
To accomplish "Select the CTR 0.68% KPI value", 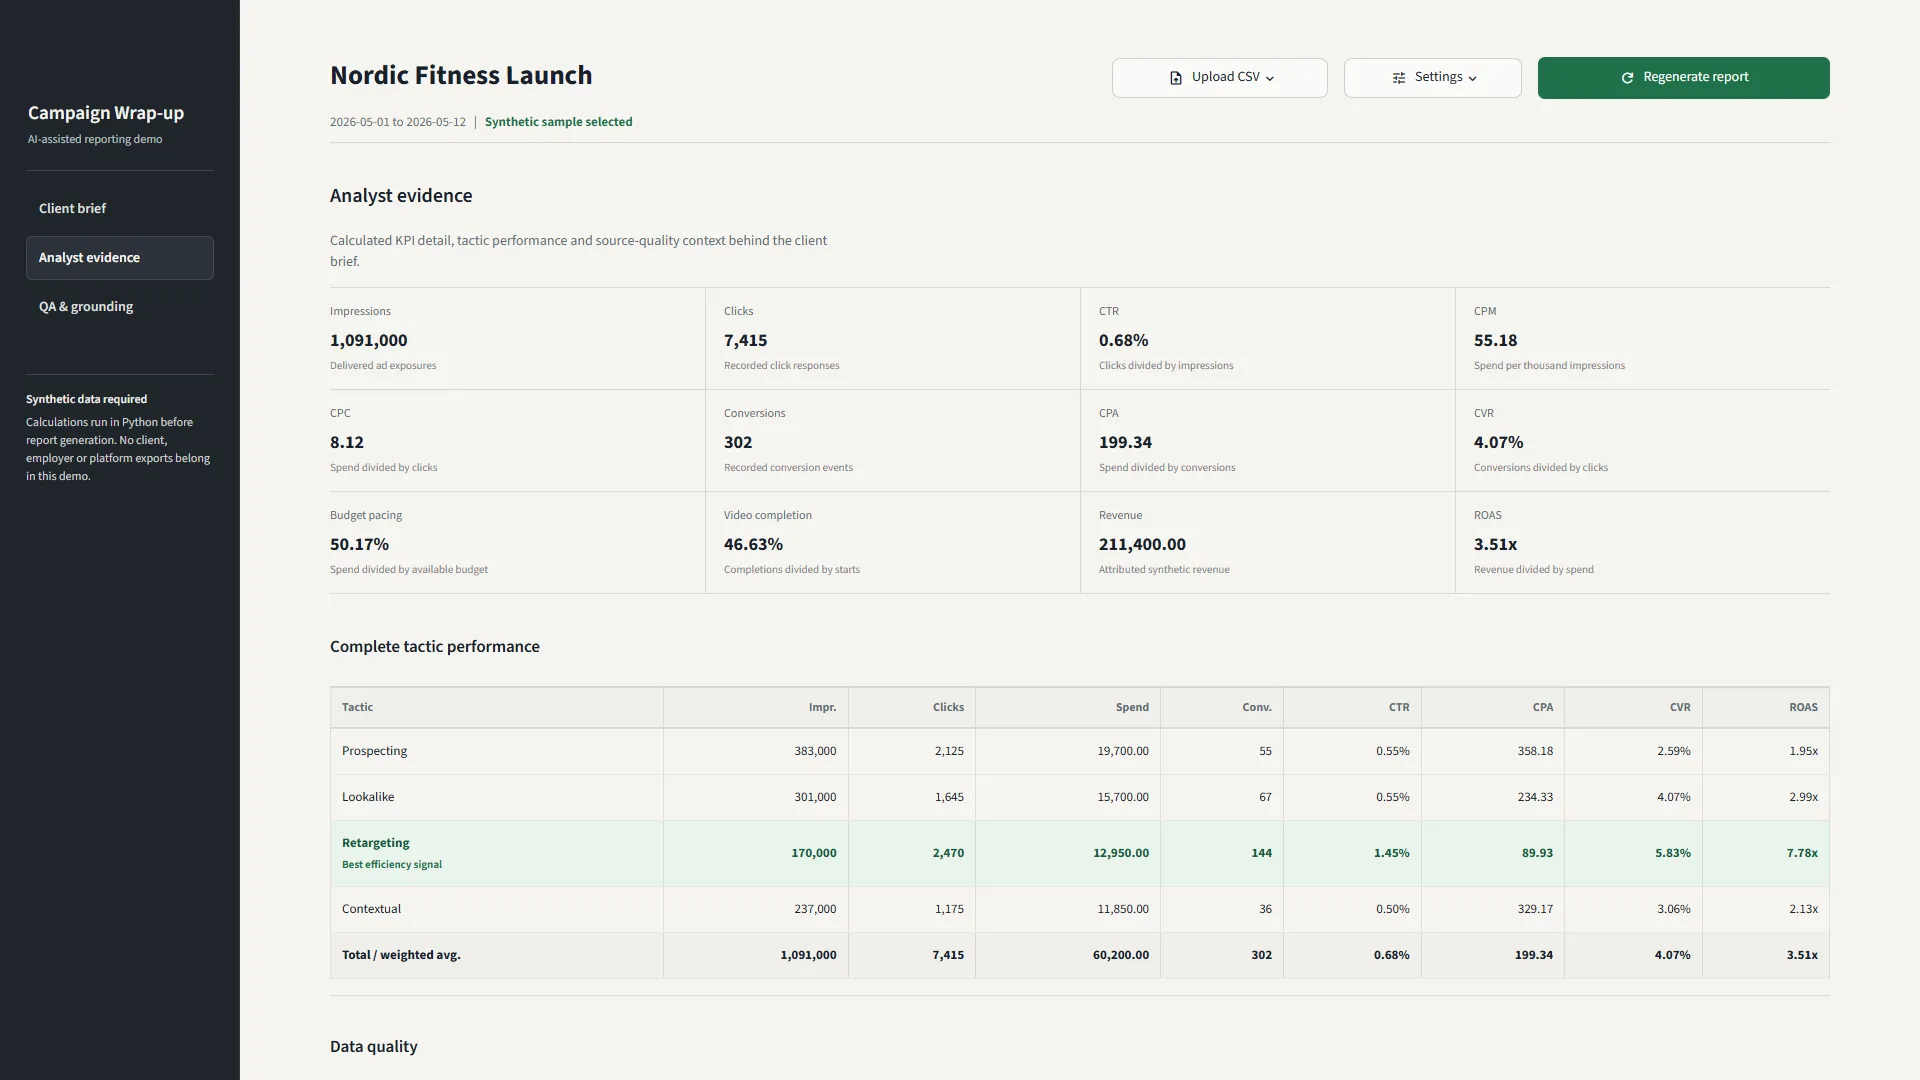I will (1123, 341).
